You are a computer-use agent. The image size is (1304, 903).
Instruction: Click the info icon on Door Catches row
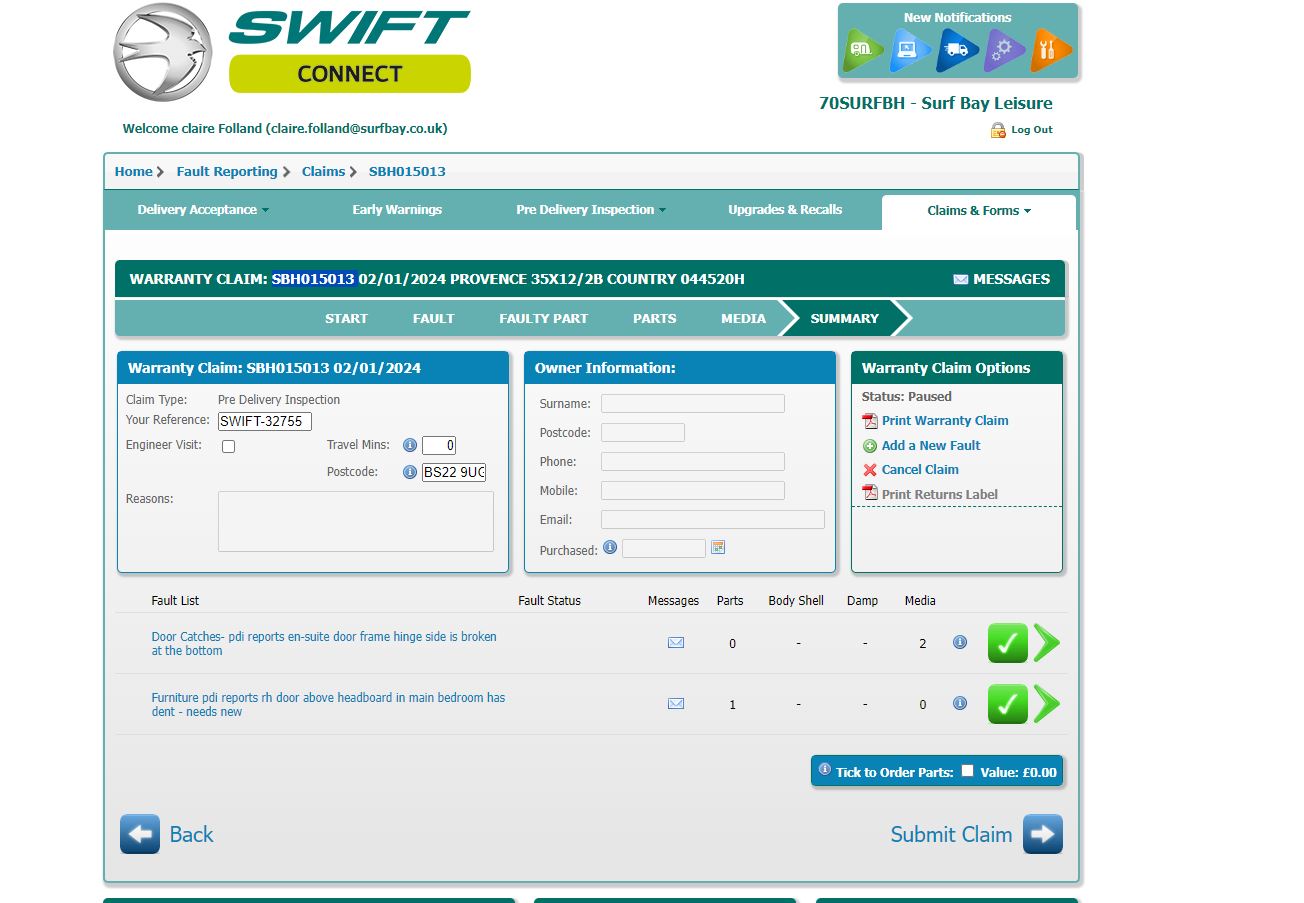click(x=960, y=642)
